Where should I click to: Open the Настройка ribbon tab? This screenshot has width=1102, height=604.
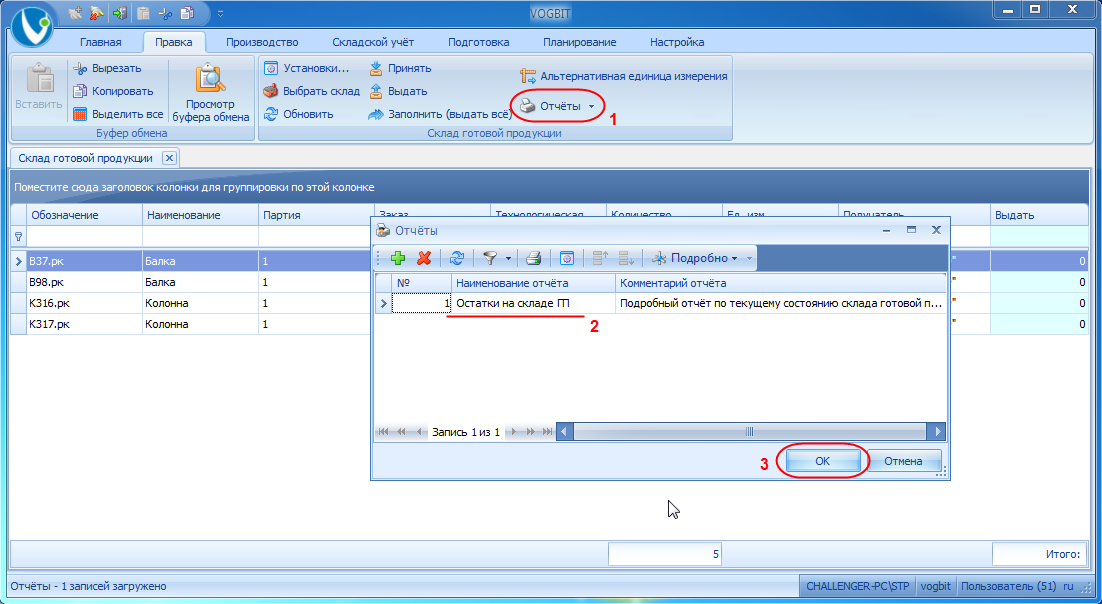pos(677,42)
